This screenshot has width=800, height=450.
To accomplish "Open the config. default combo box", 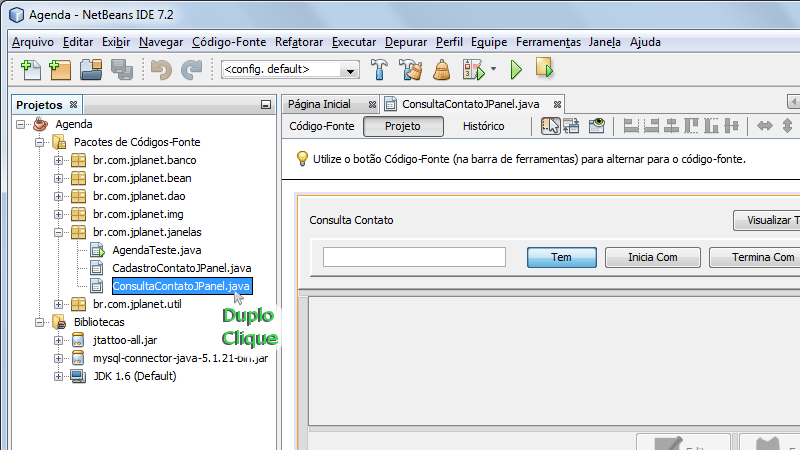I will [290, 69].
